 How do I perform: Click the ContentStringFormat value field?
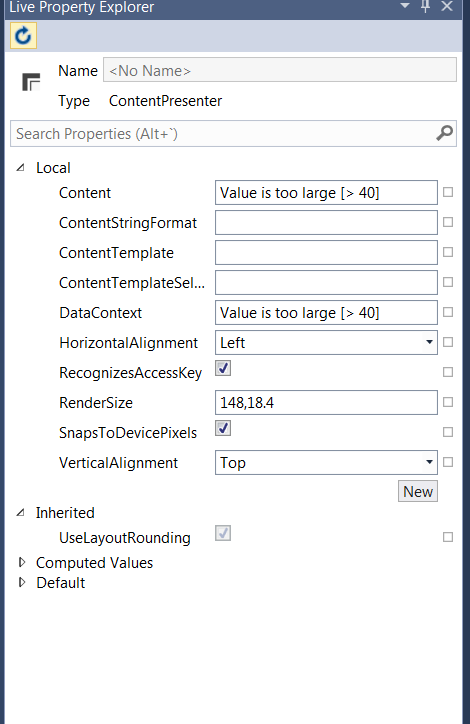click(326, 223)
